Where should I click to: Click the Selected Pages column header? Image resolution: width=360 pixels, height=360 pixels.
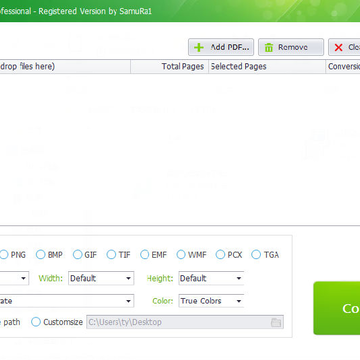tap(267, 67)
